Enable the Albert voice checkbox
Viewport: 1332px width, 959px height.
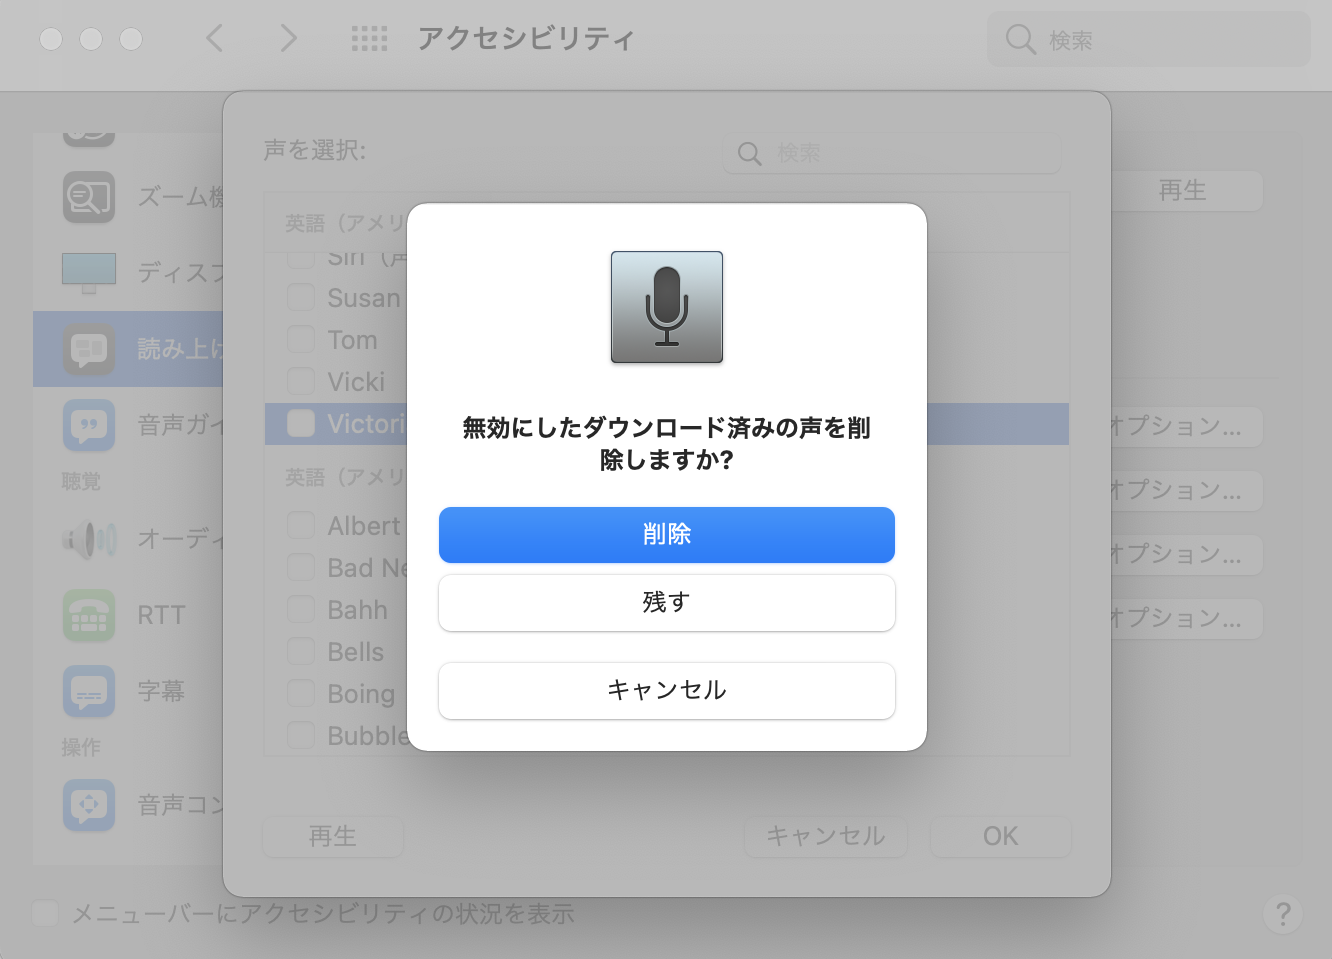click(301, 526)
